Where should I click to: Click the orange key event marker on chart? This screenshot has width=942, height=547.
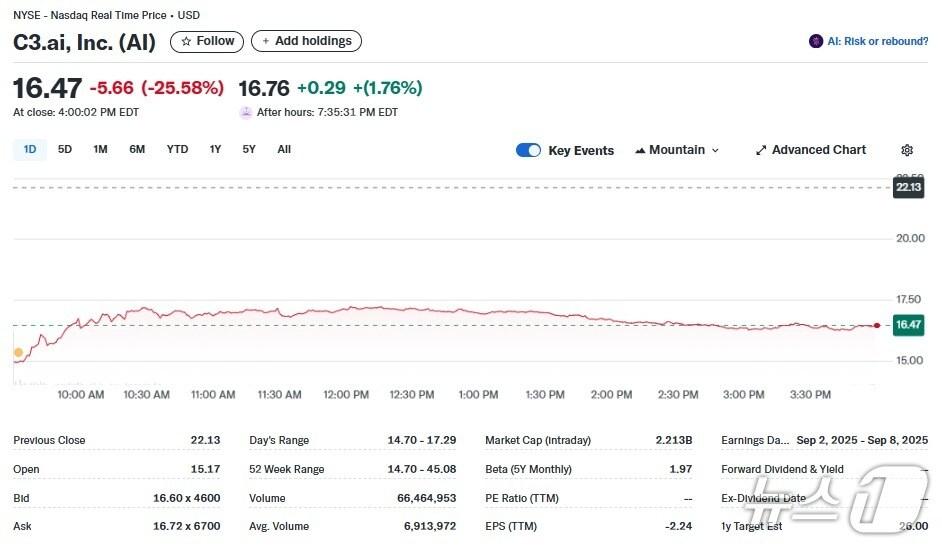[x=18, y=352]
